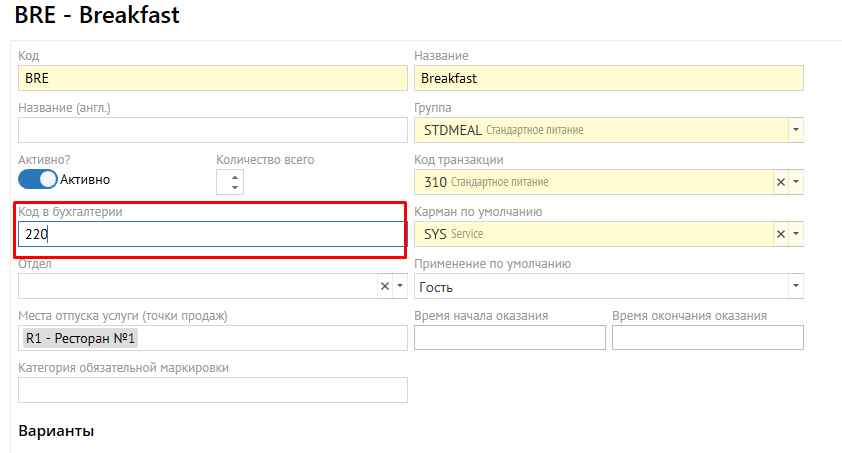Clear the Отдел field using X icon
The image size is (842, 453).
(385, 286)
